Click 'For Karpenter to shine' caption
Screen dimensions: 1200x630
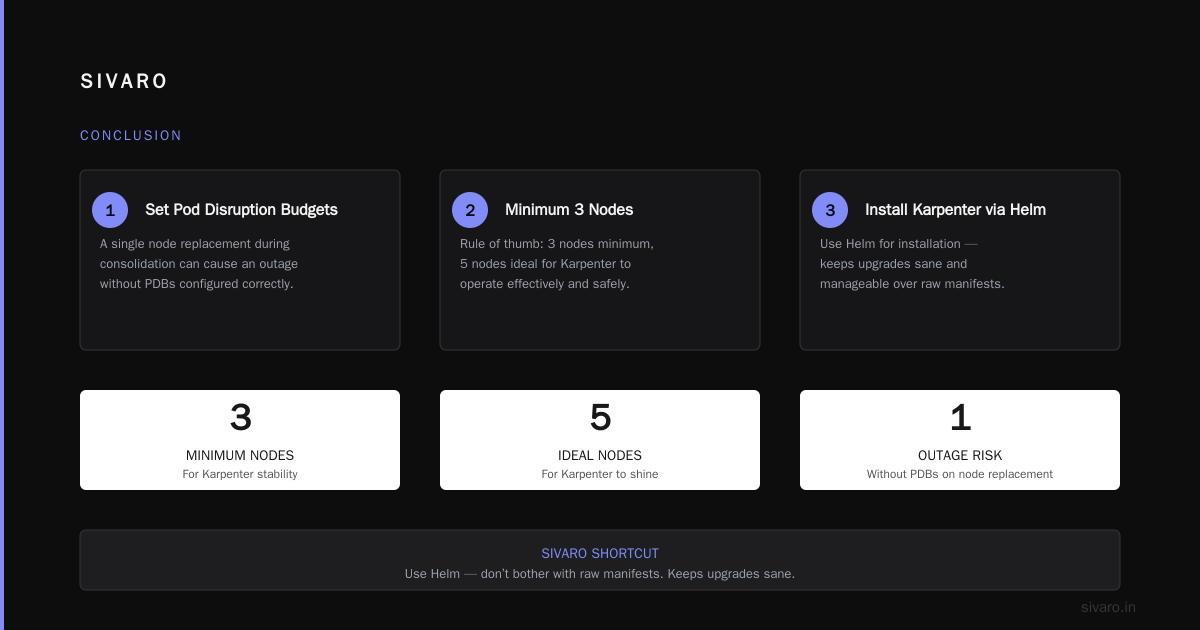[x=600, y=474]
